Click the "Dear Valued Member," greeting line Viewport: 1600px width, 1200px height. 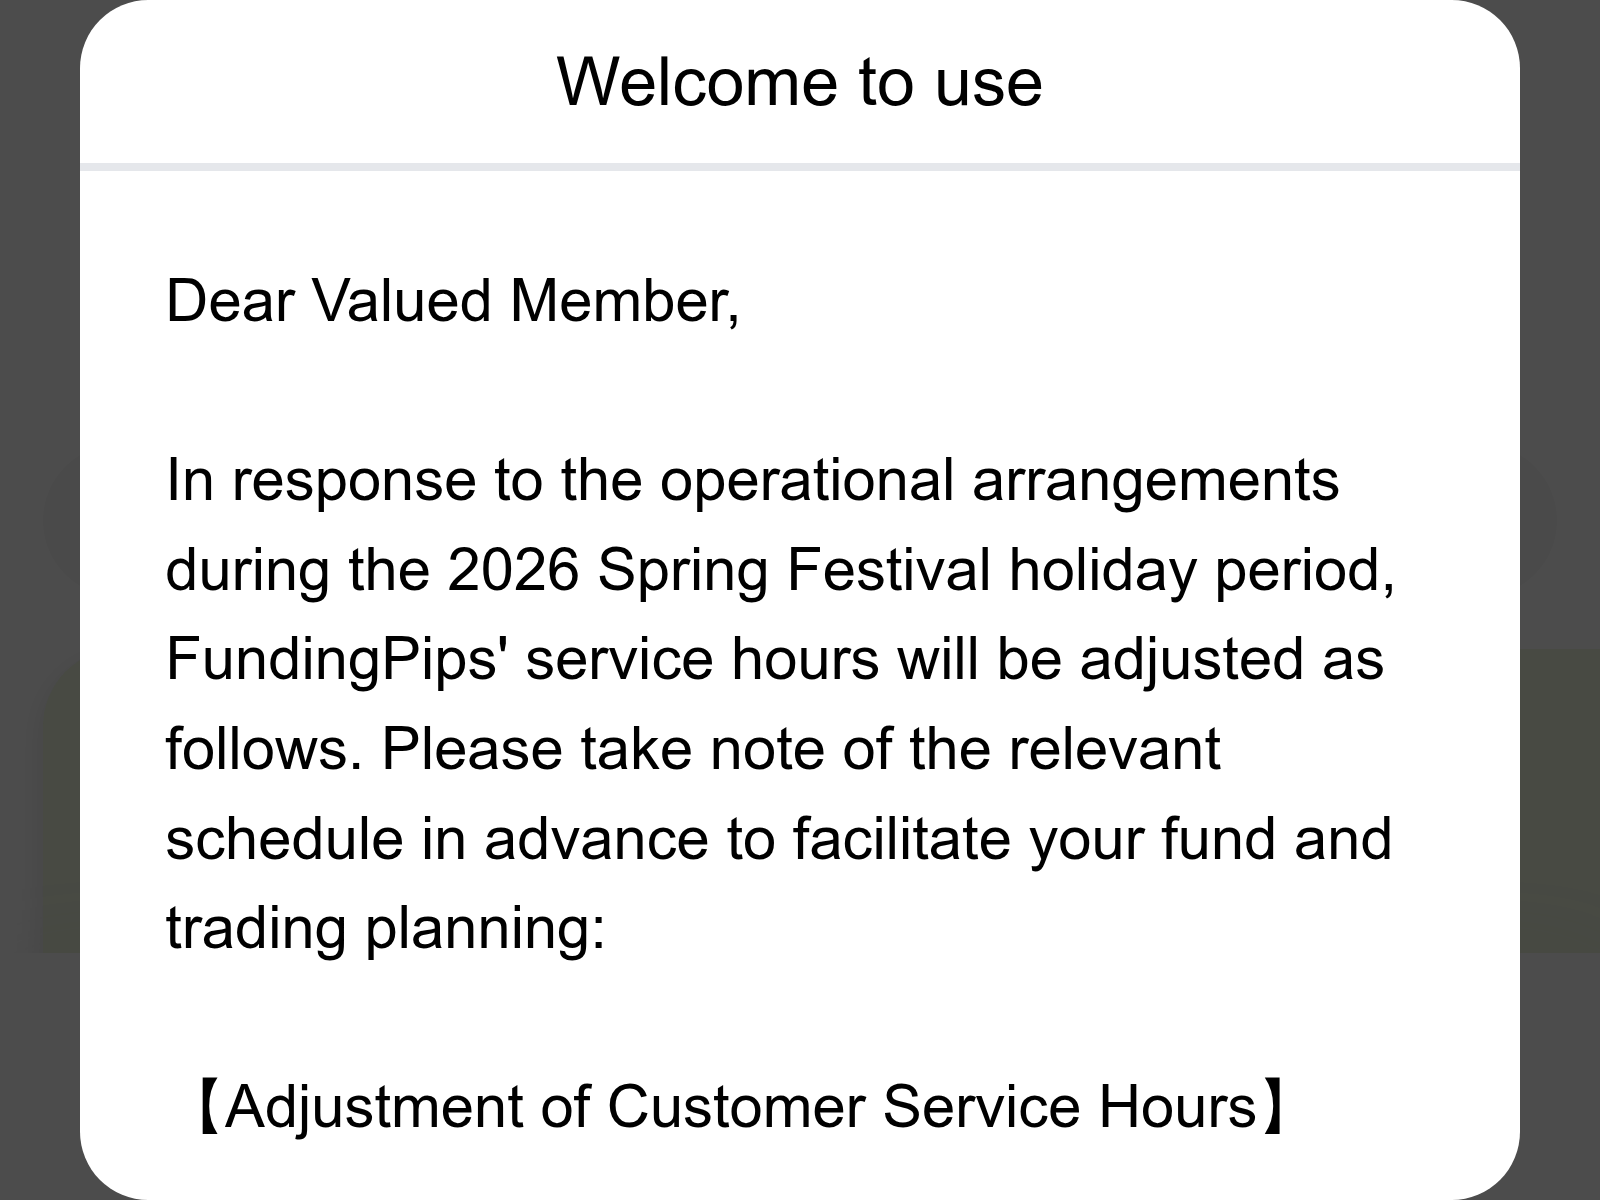click(452, 300)
